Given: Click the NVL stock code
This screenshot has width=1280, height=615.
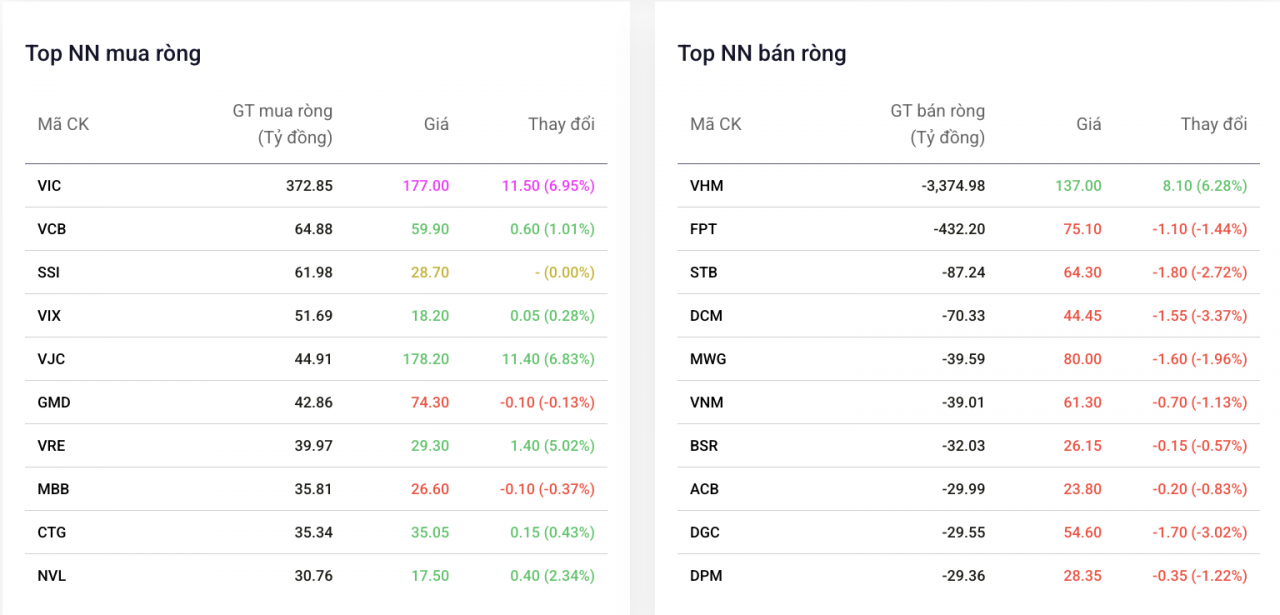Looking at the screenshot, I should tap(51, 576).
